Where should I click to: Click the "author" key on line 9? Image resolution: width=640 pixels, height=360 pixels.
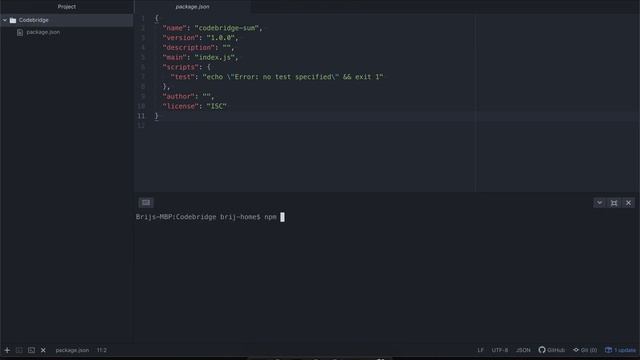(x=178, y=97)
